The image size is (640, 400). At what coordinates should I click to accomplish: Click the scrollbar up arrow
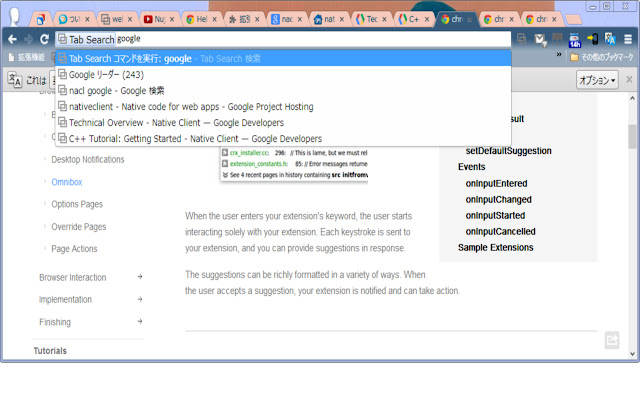tap(632, 98)
